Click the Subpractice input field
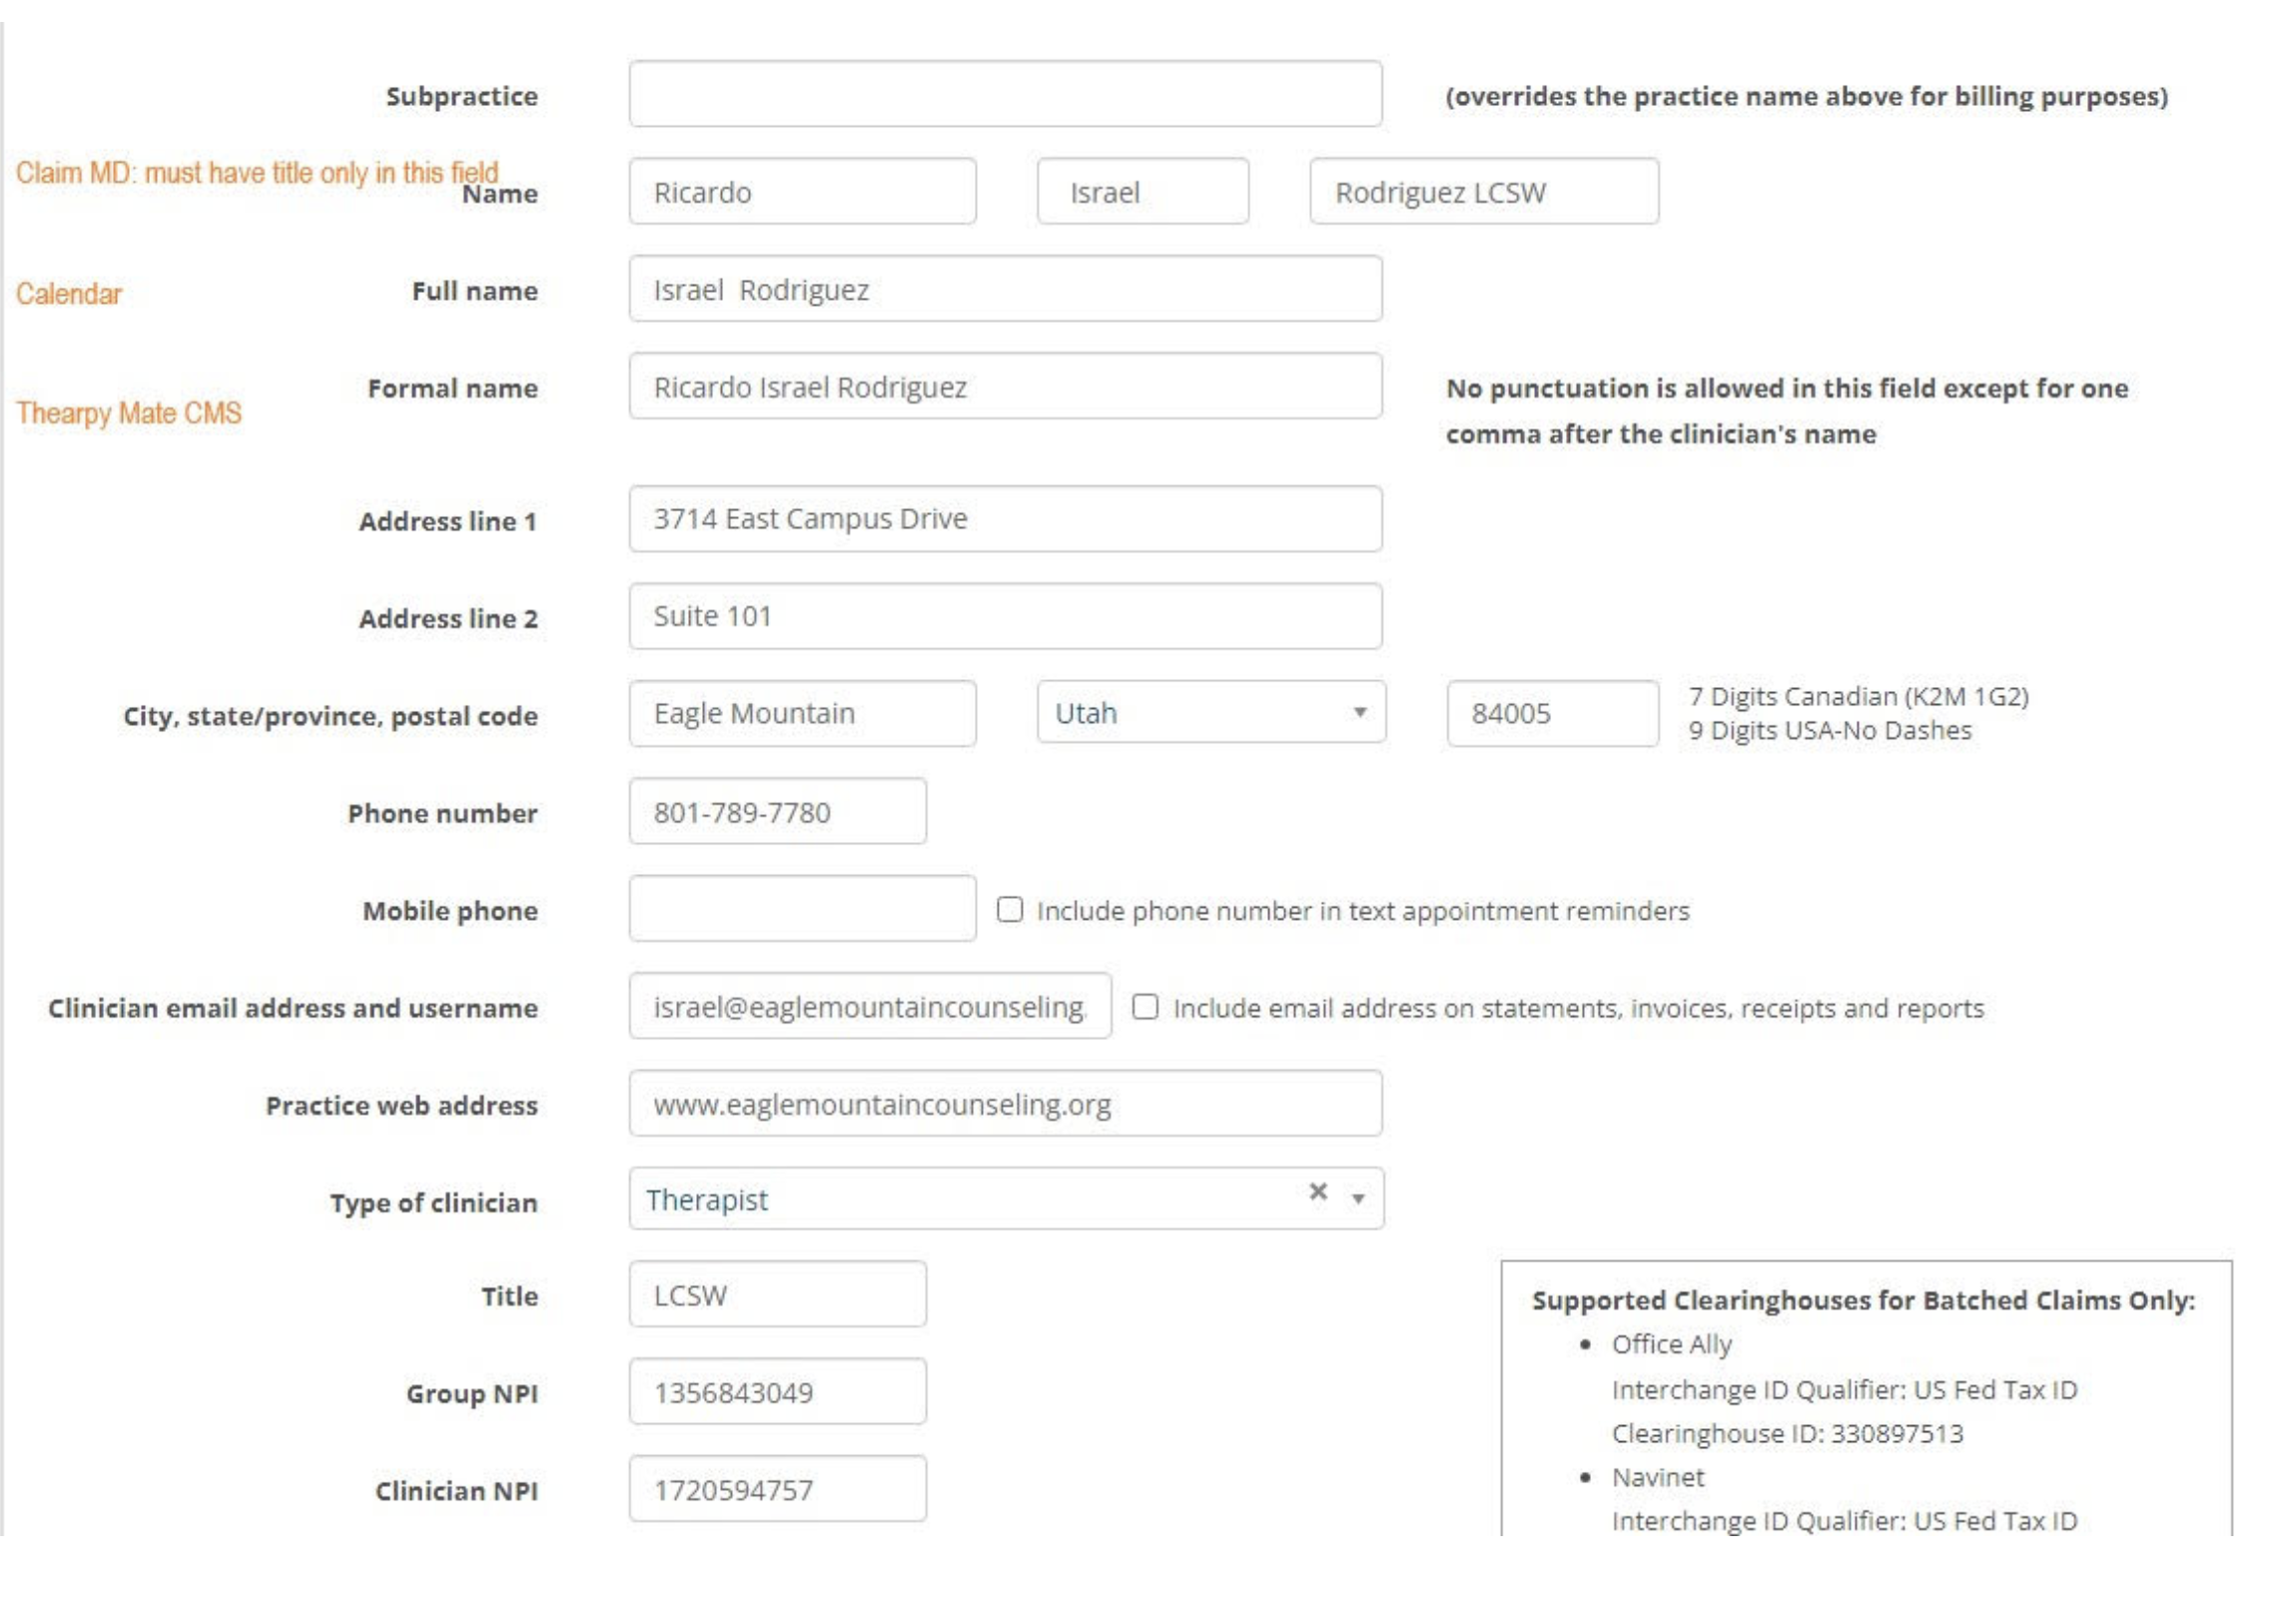The height and width of the screenshot is (1624, 2277). click(1005, 94)
